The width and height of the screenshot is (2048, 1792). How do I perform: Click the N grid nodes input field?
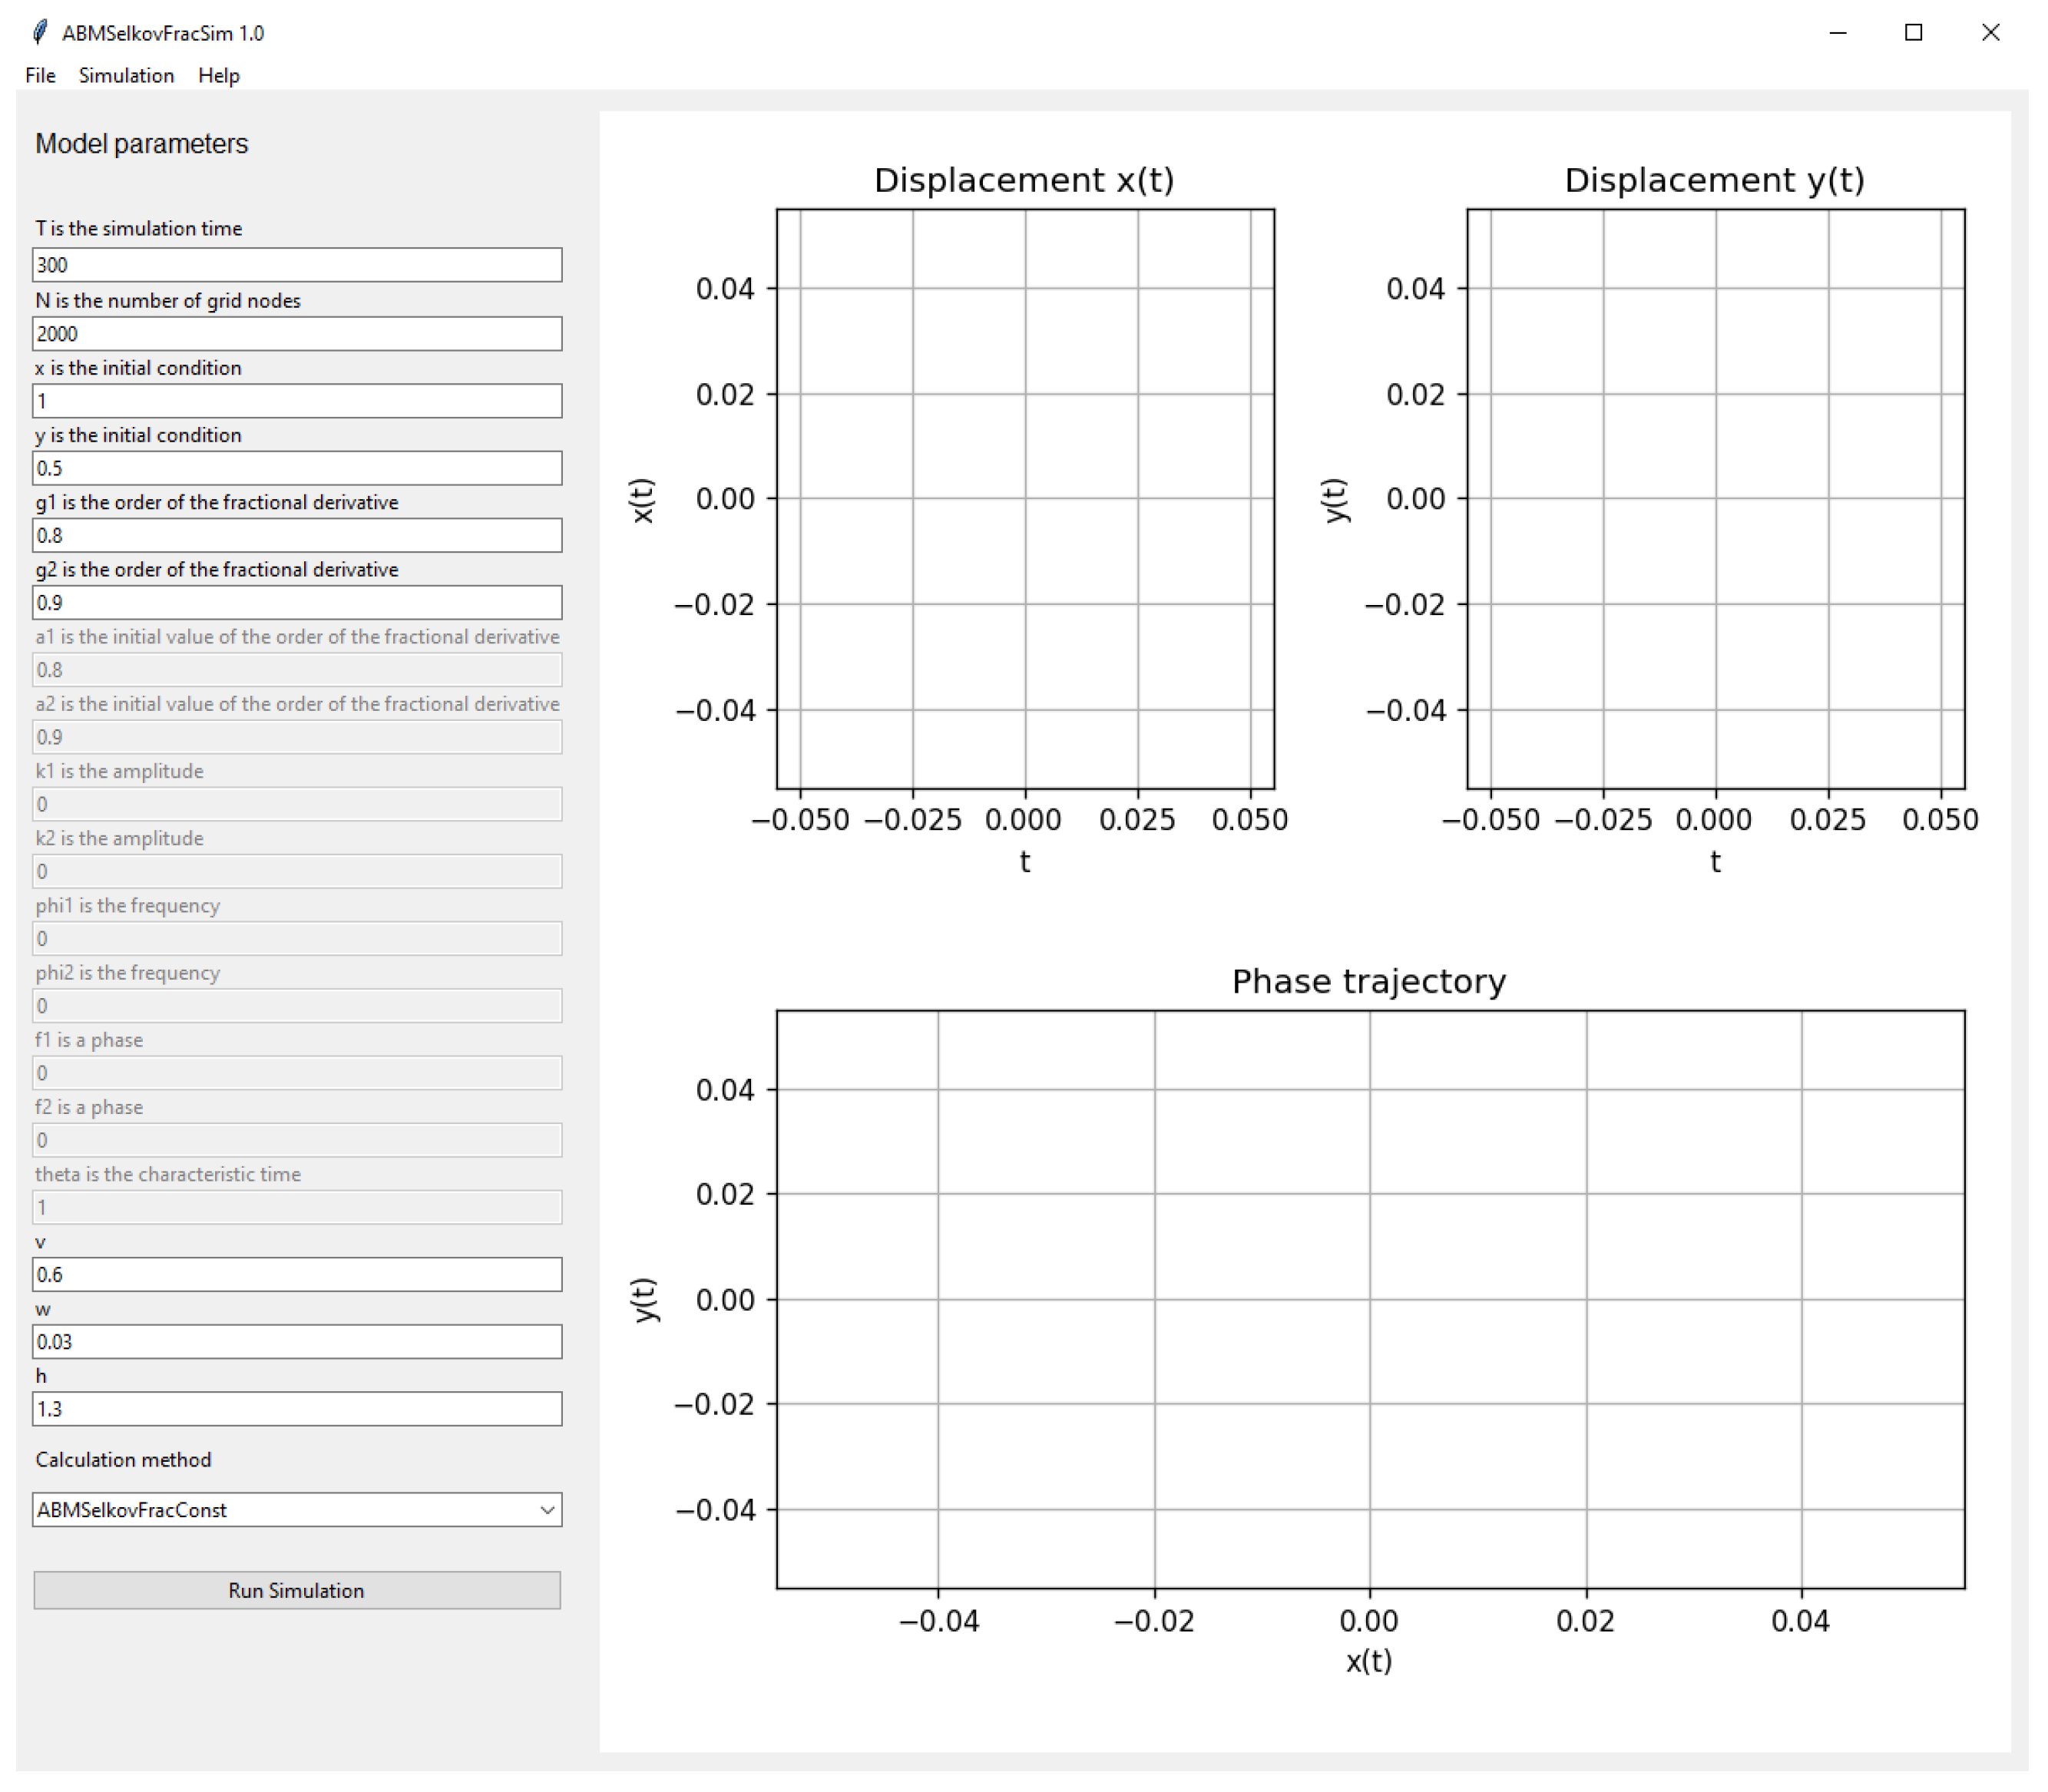297,334
